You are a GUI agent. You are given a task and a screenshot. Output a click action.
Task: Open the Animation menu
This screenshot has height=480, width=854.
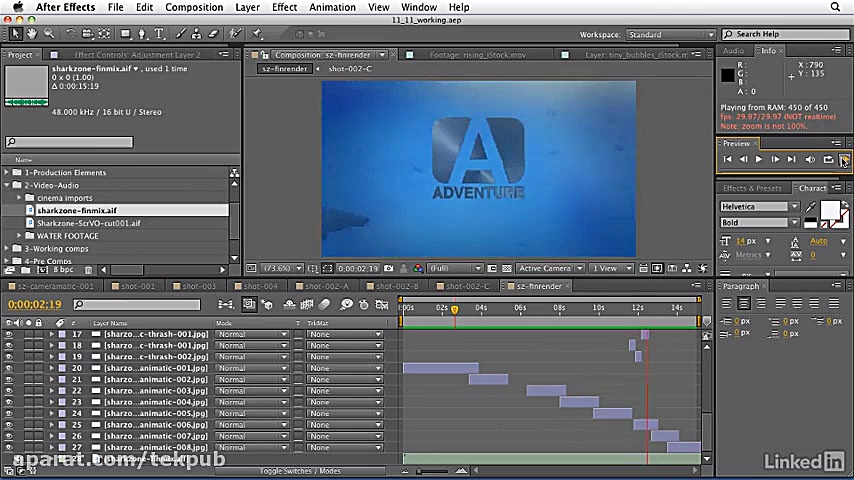click(332, 7)
